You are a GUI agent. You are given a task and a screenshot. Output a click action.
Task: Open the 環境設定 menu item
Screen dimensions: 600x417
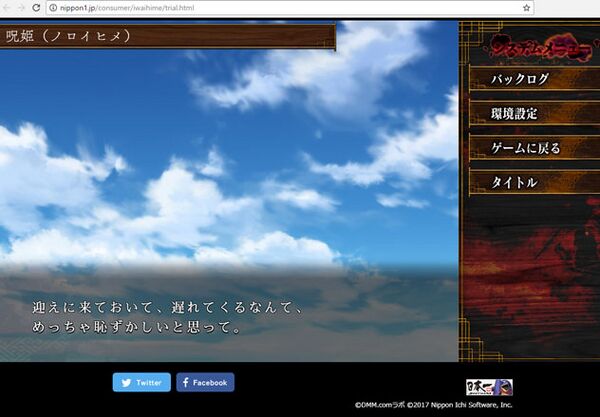coord(535,114)
